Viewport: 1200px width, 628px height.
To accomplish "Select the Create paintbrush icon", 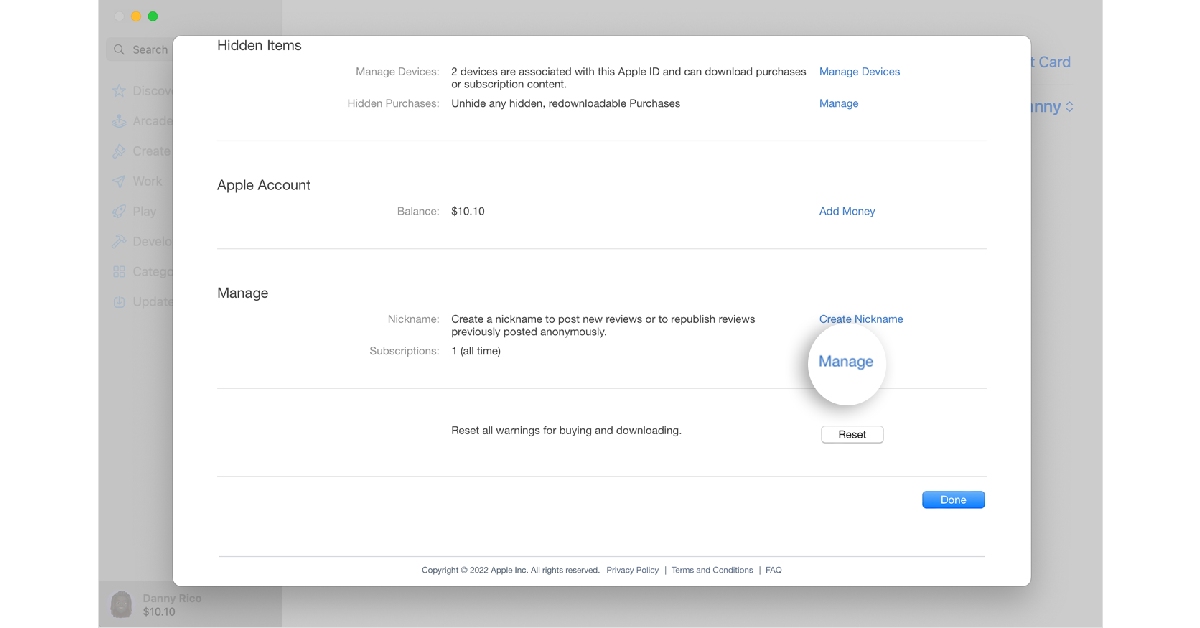I will [120, 151].
